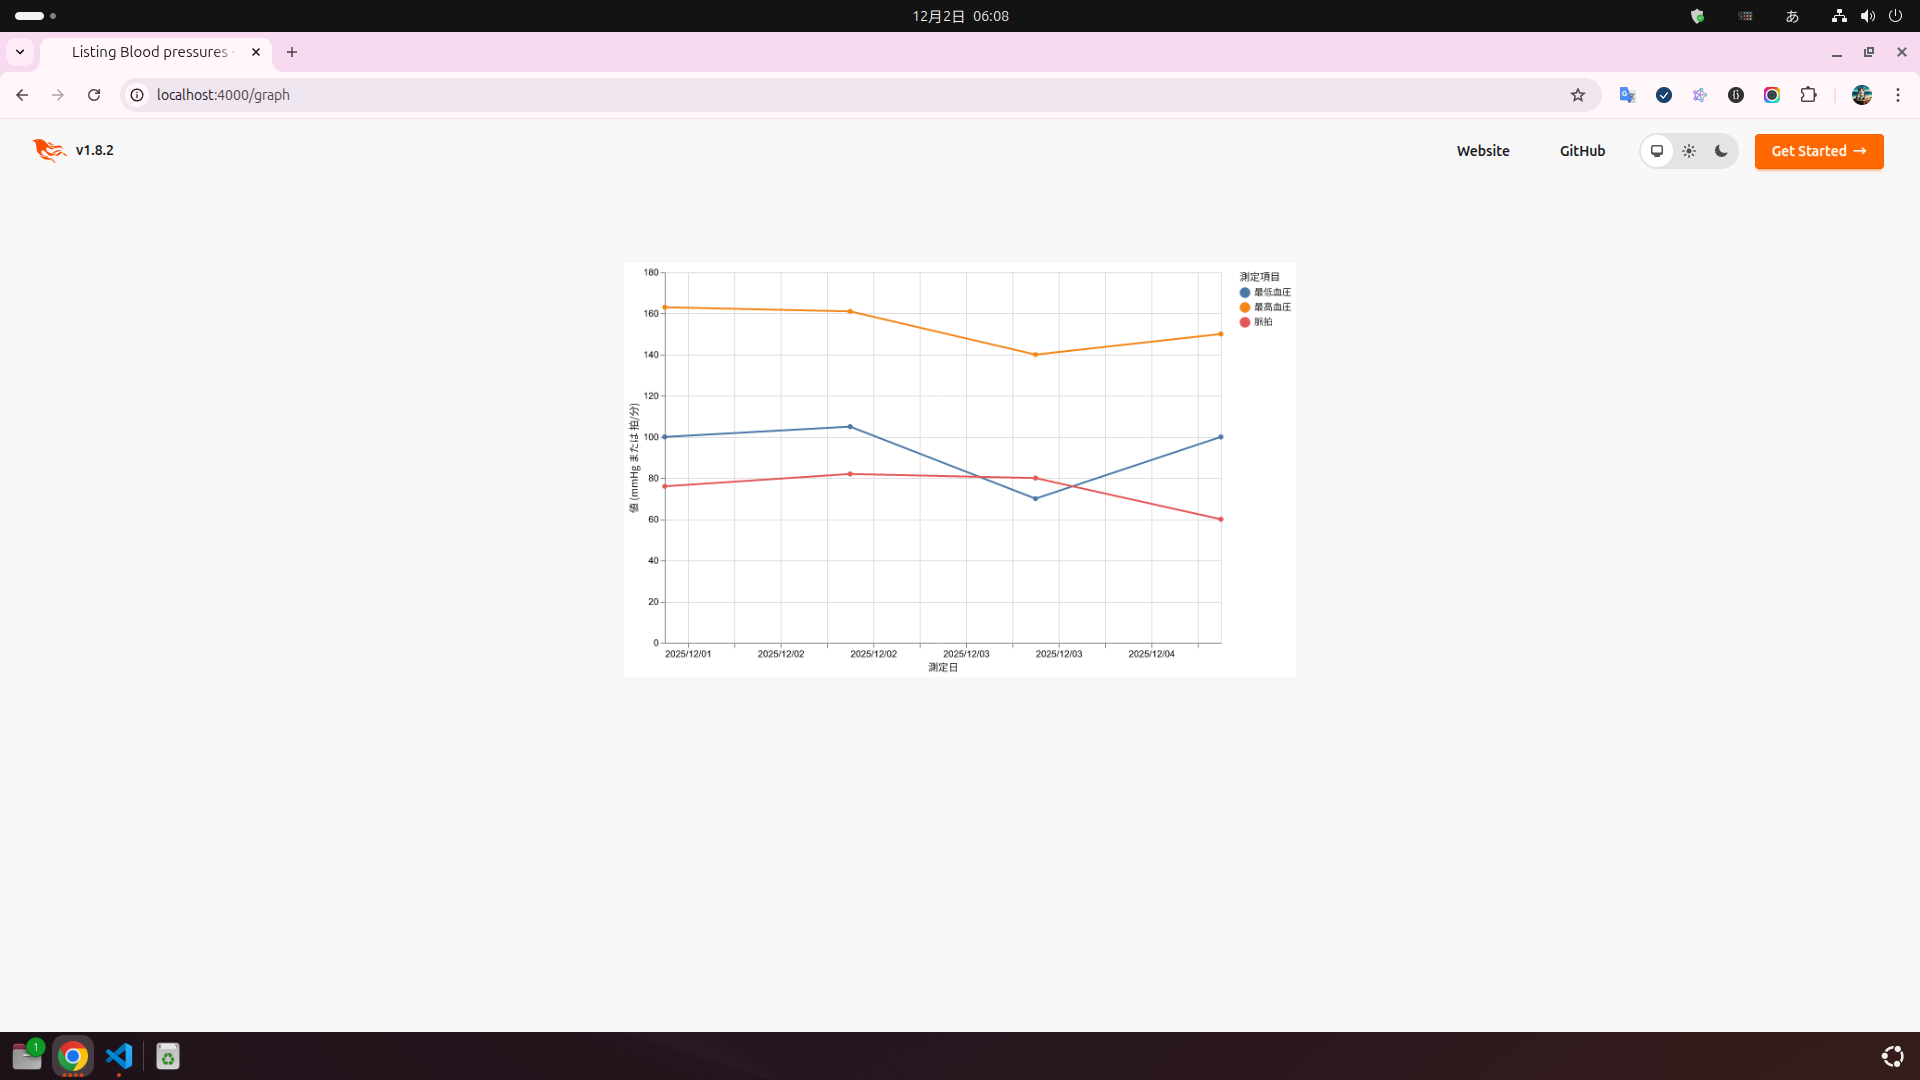Open the Website link
This screenshot has height=1080, width=1920.
(1482, 151)
